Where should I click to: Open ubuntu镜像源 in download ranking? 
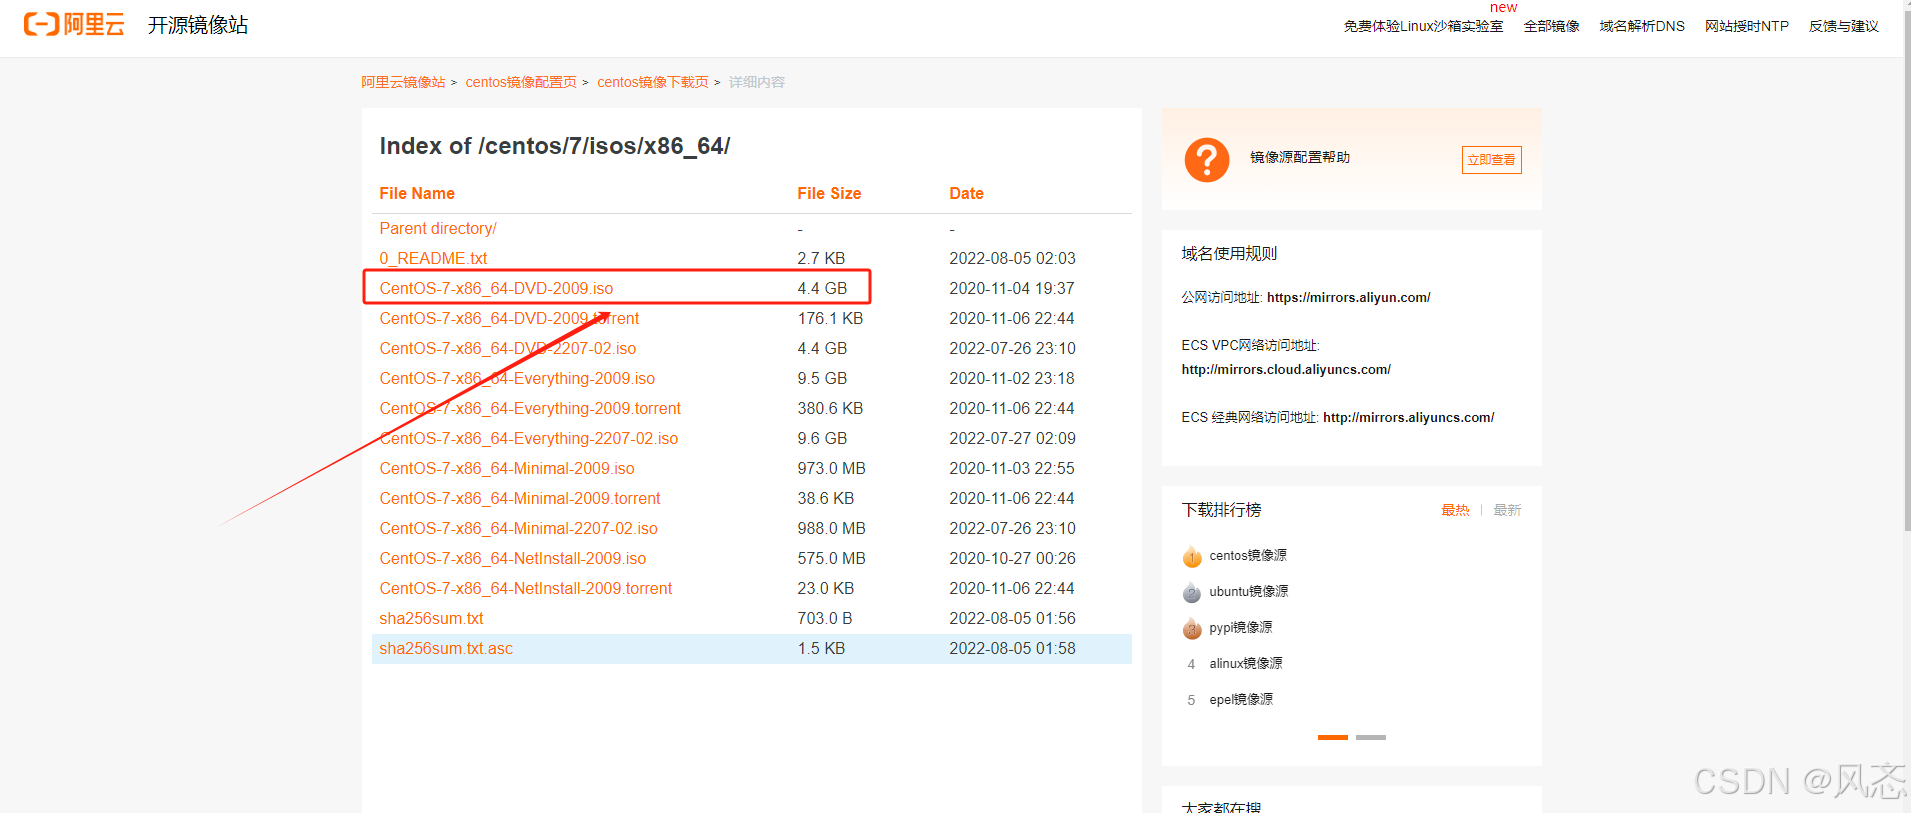[1249, 591]
